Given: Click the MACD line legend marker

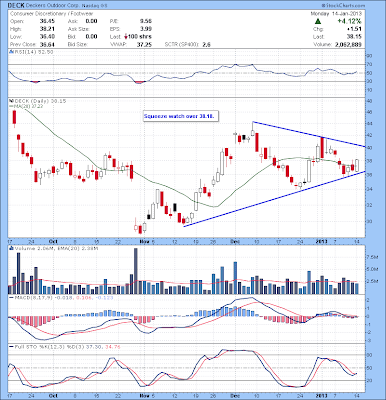Looking at the screenshot, I should tap(11, 297).
